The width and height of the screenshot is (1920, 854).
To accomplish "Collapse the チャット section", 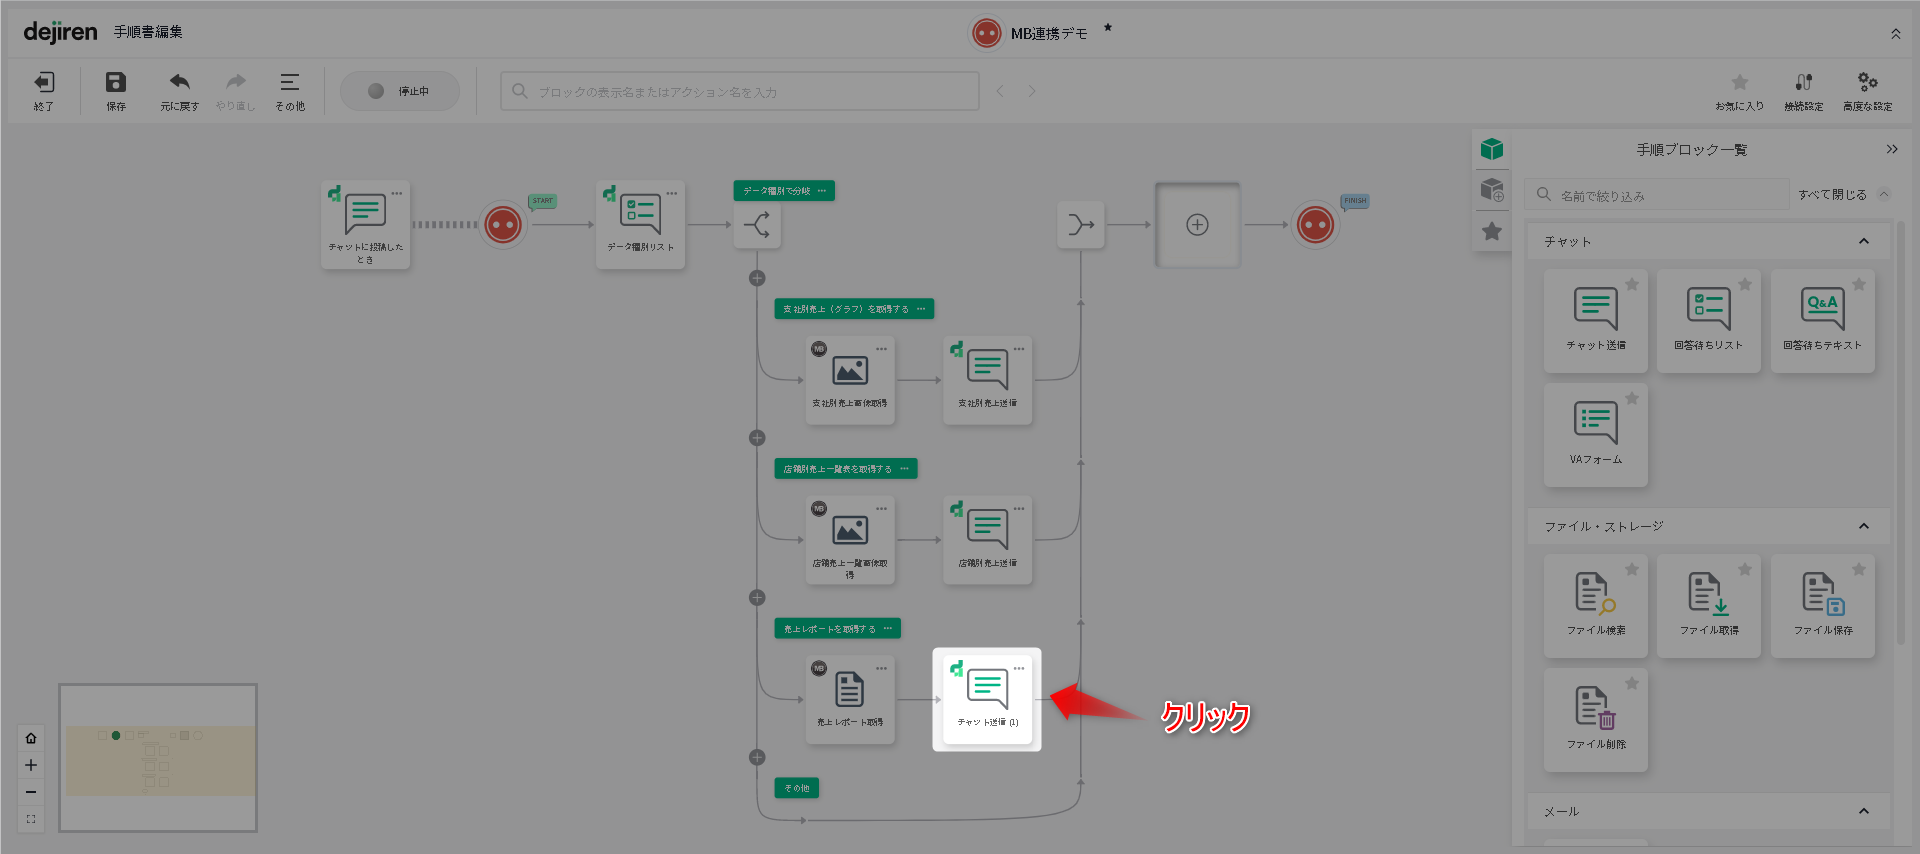I will coord(1864,241).
